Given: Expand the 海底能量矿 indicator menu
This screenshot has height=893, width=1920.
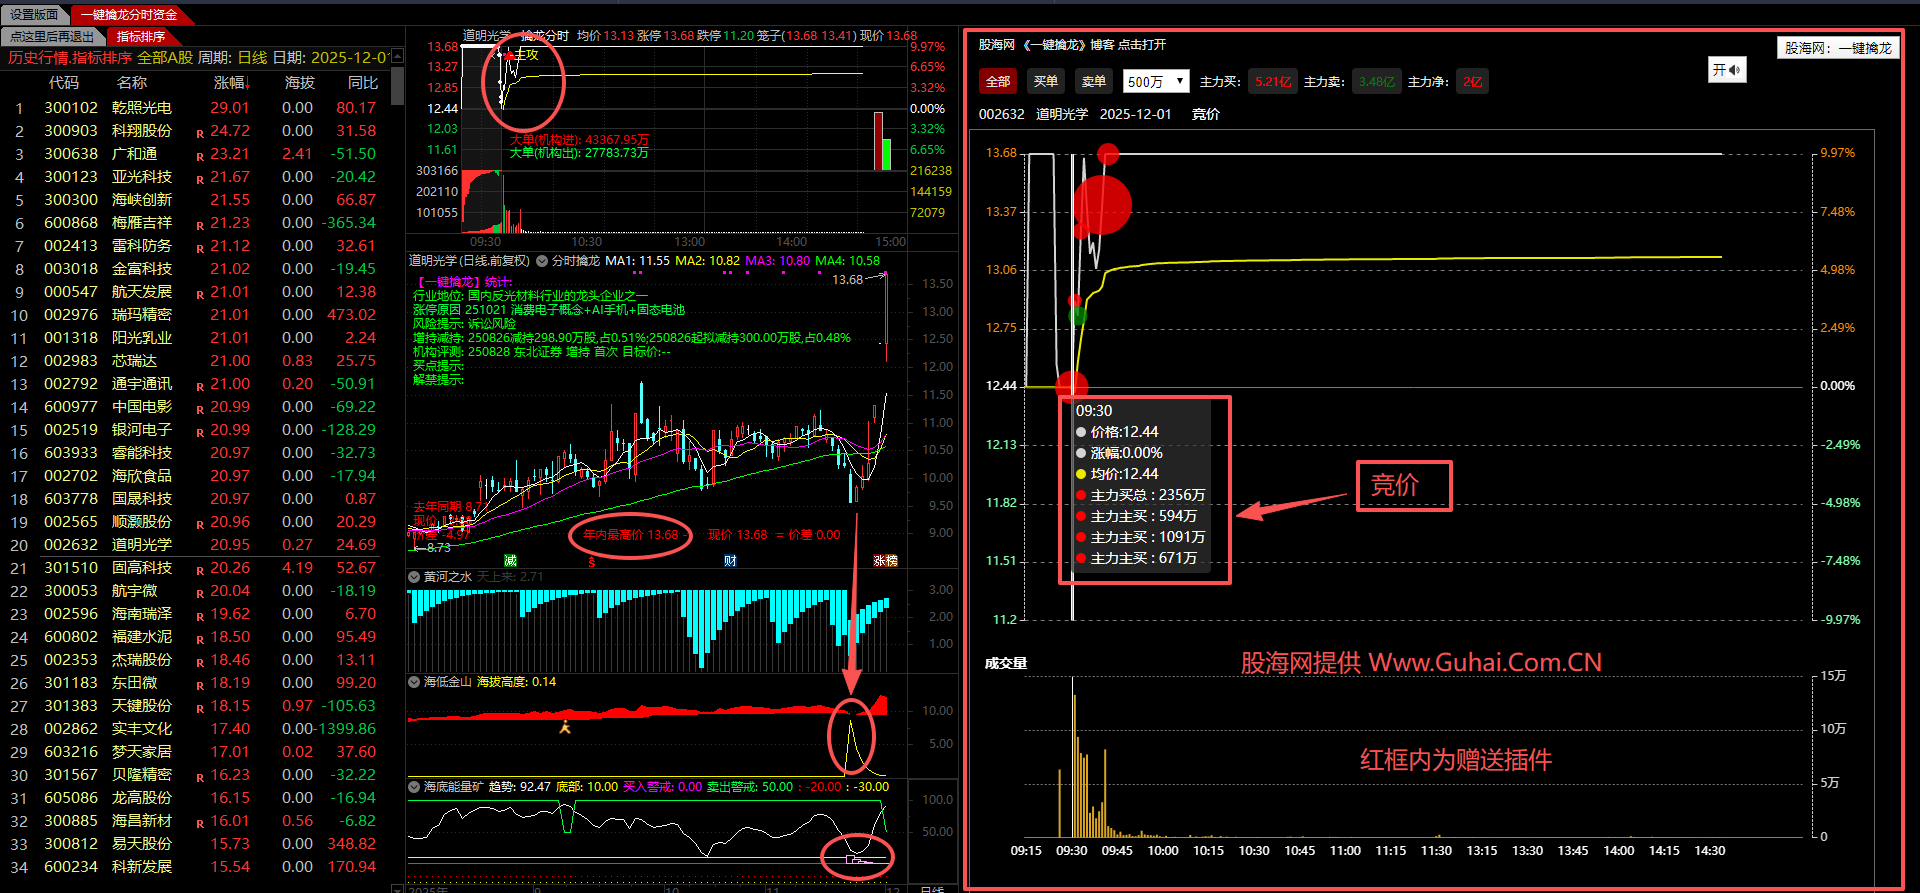Looking at the screenshot, I should (x=414, y=787).
